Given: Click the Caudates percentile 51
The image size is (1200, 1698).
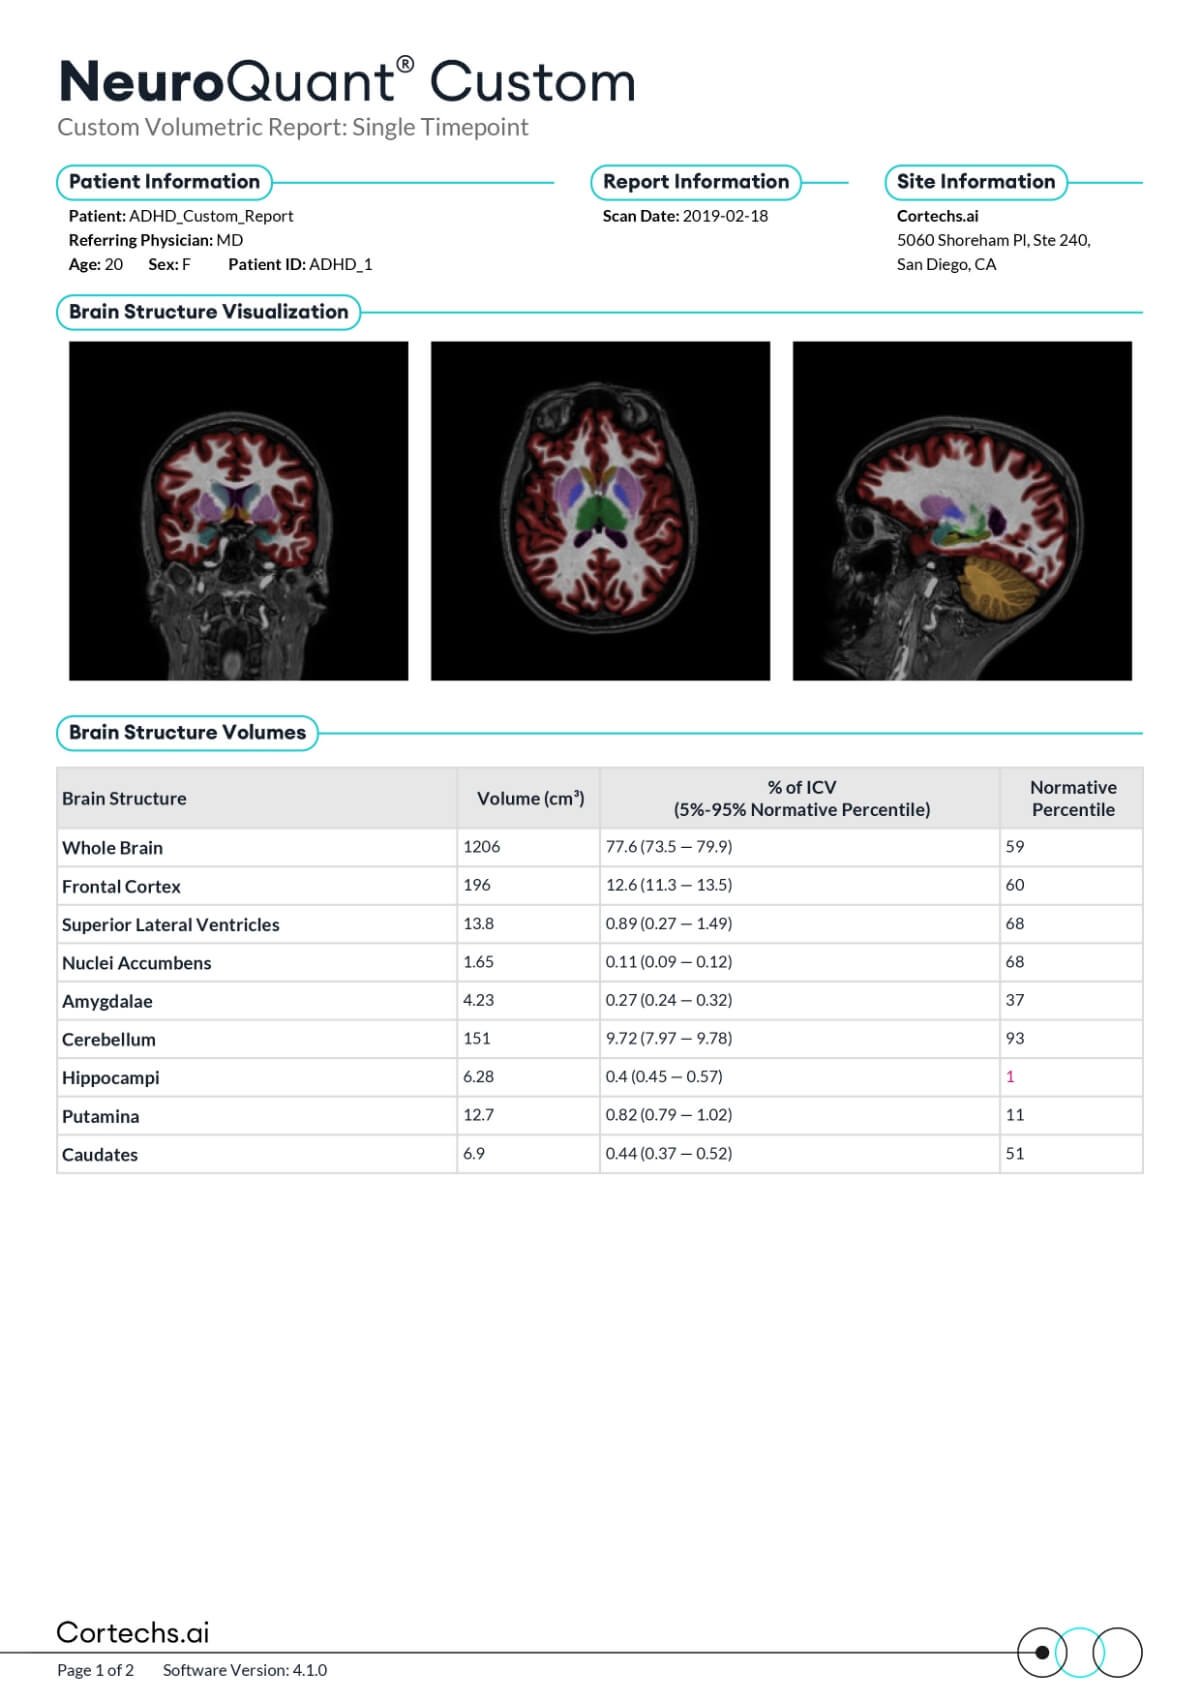Looking at the screenshot, I should click(1015, 1153).
